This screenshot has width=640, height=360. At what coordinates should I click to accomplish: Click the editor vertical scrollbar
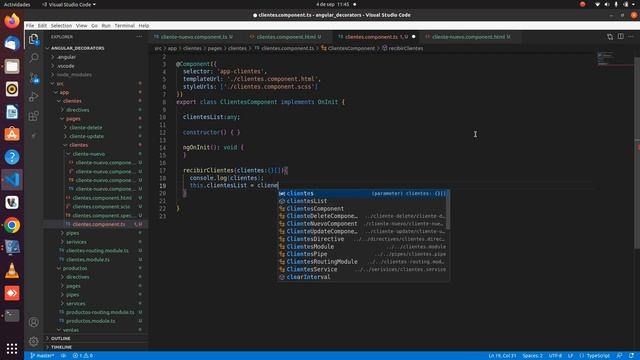(x=637, y=152)
